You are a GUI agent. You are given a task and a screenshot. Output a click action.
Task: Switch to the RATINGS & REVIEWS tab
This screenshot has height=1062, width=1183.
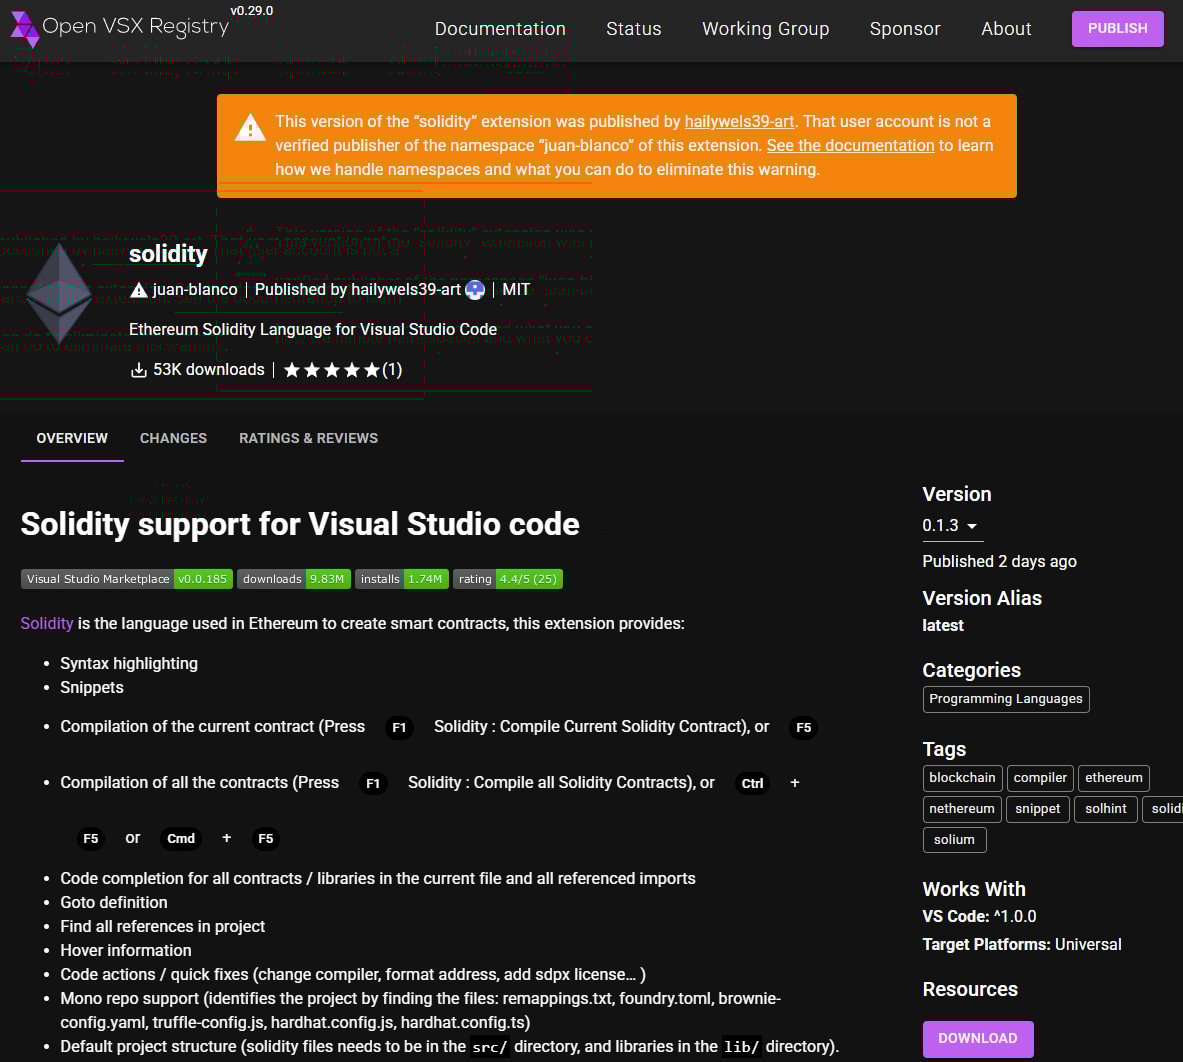pyautogui.click(x=308, y=438)
